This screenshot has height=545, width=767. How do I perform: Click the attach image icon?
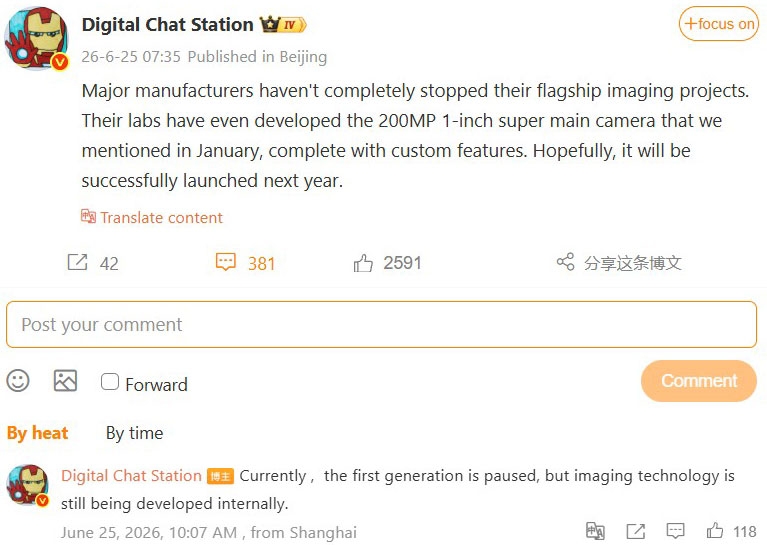click(65, 380)
